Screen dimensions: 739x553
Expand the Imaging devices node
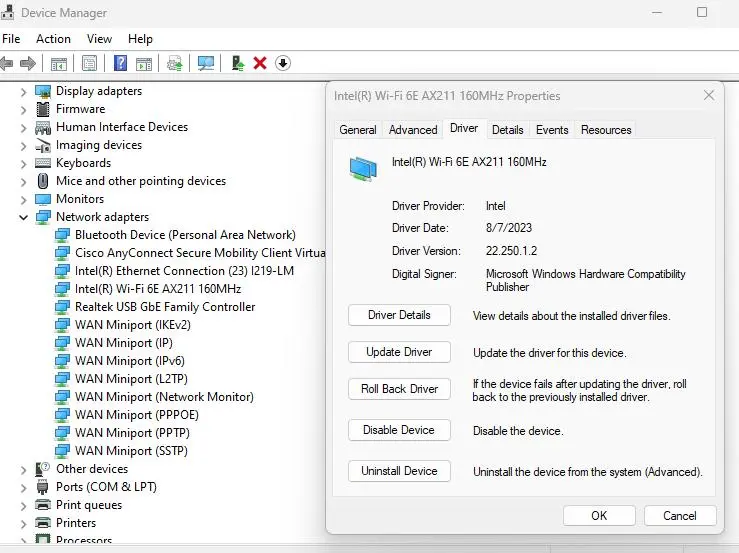pos(24,146)
